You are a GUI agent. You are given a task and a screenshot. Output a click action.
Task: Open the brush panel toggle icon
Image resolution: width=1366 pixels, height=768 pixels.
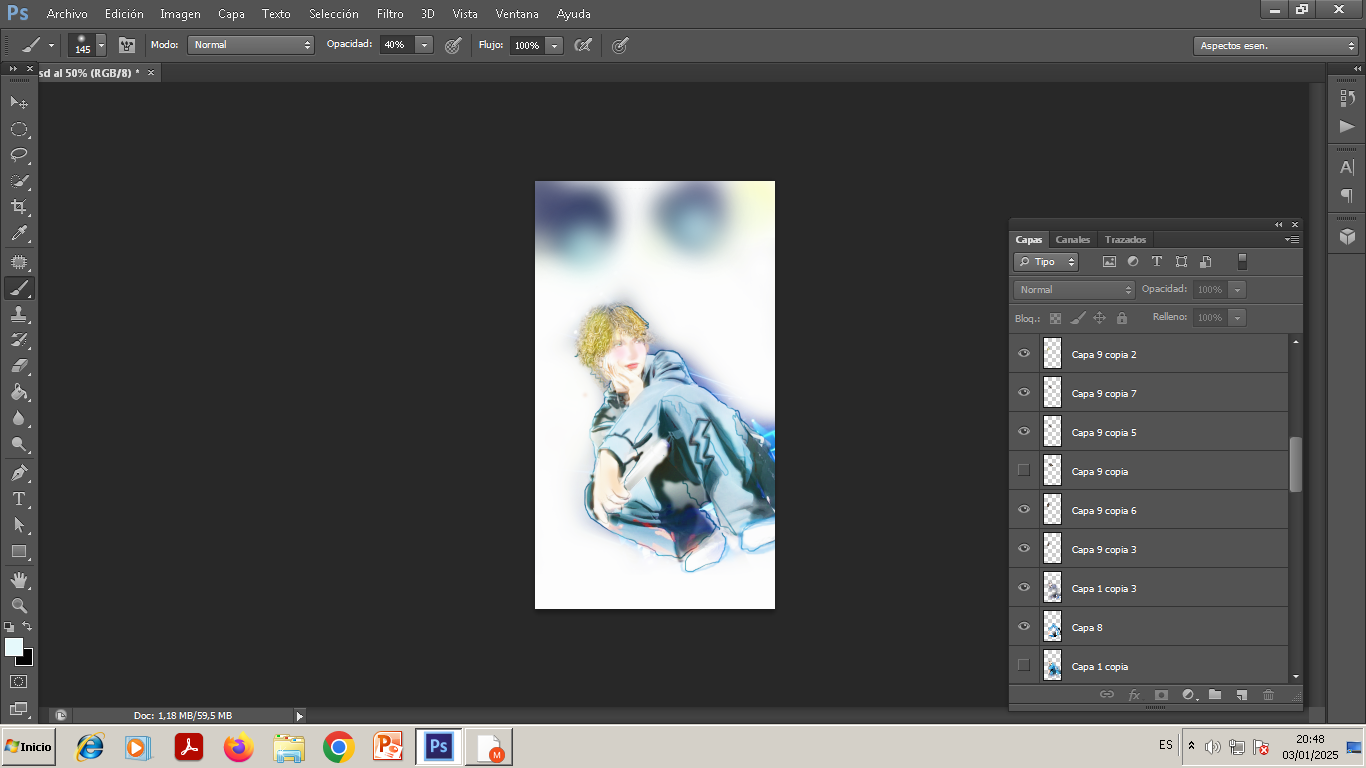click(127, 45)
